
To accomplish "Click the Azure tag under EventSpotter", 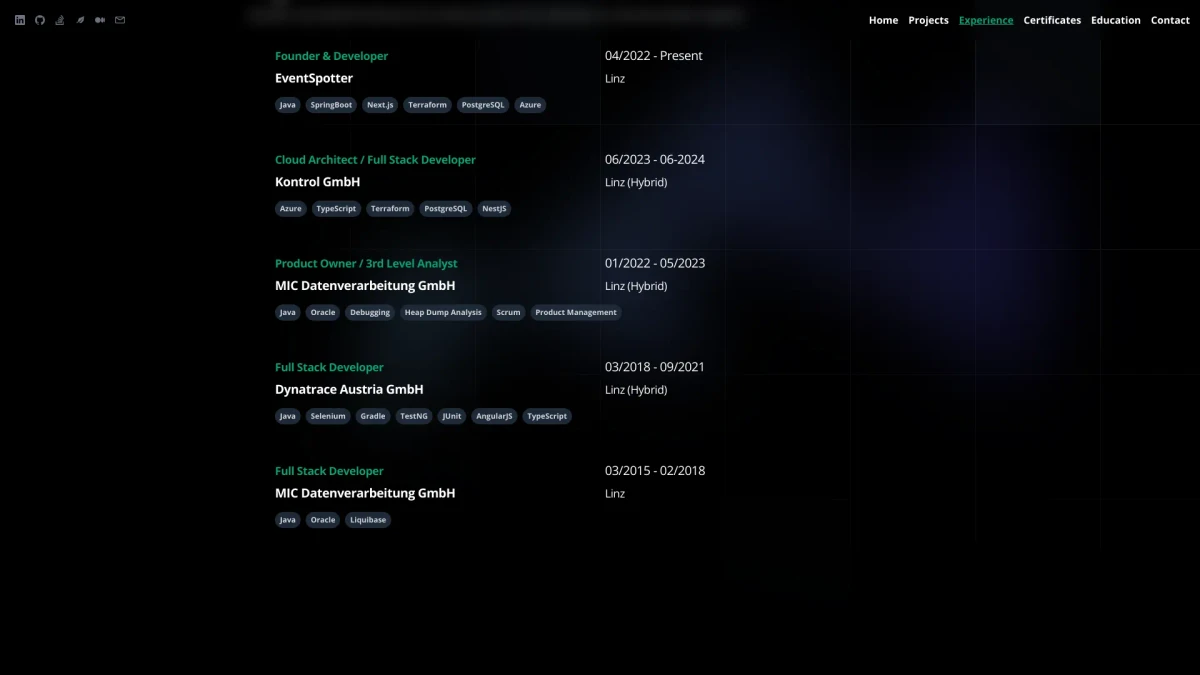I will coord(530,105).
